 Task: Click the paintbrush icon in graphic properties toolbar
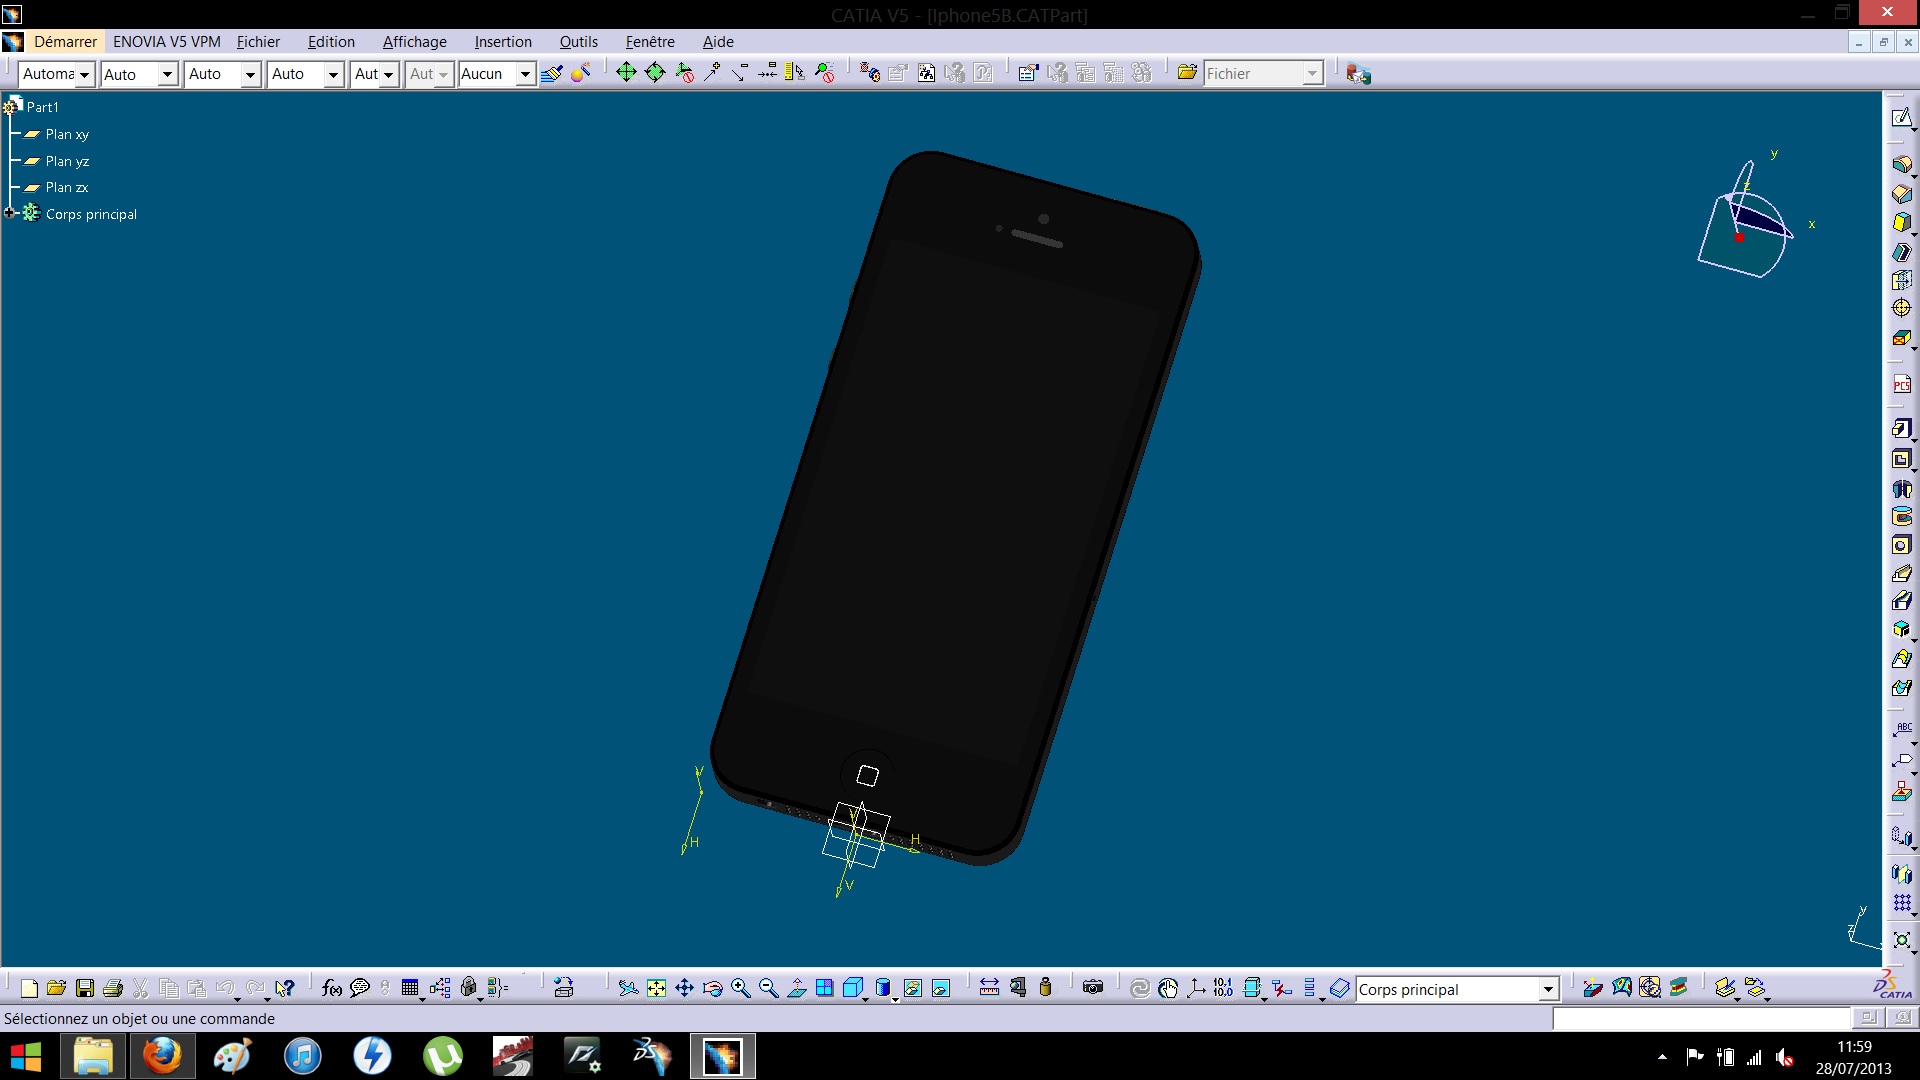point(552,73)
